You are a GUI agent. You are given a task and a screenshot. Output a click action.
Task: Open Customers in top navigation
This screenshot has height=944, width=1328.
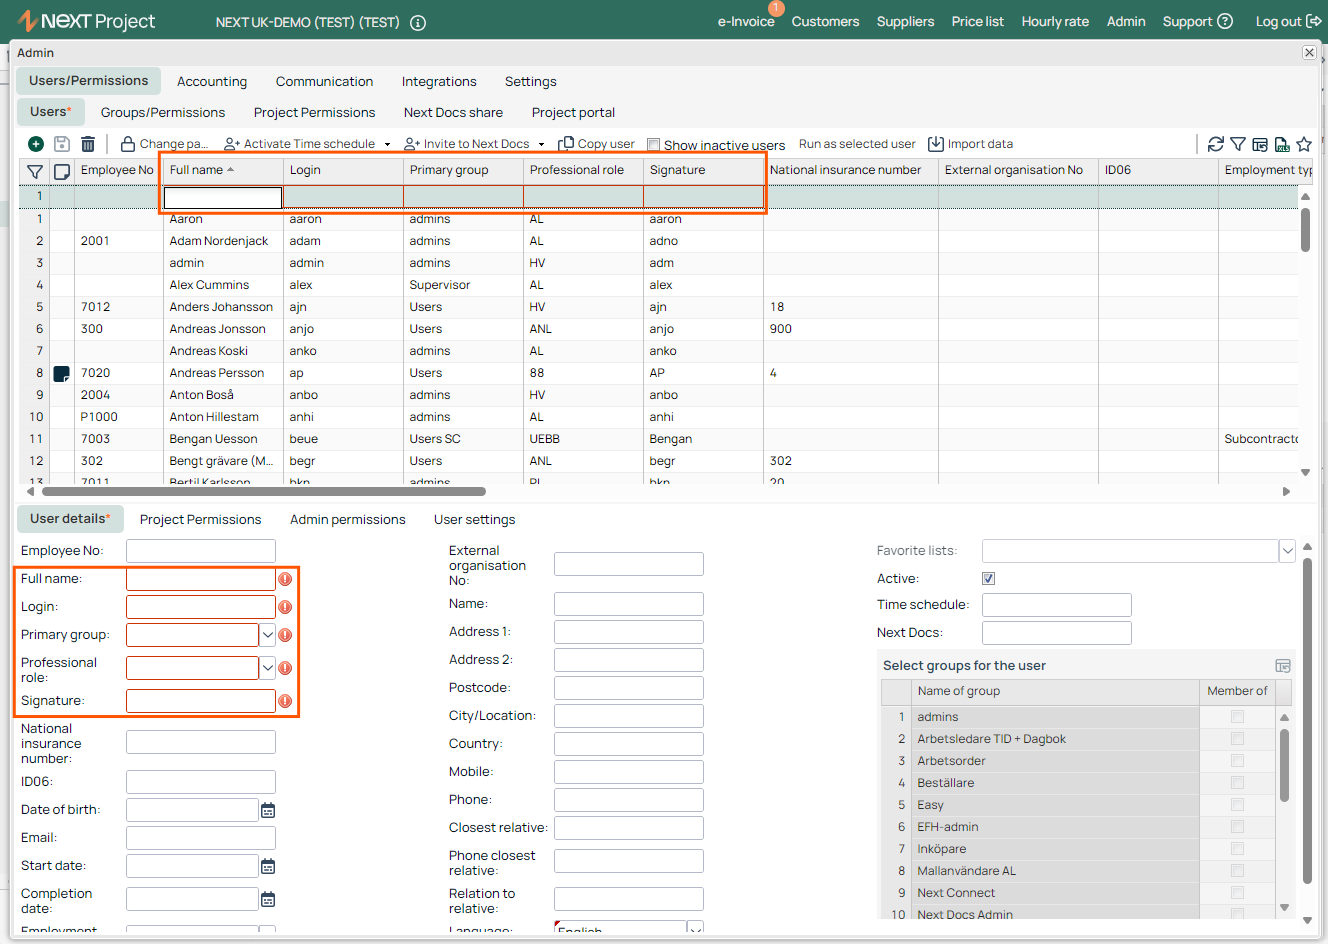pos(826,22)
